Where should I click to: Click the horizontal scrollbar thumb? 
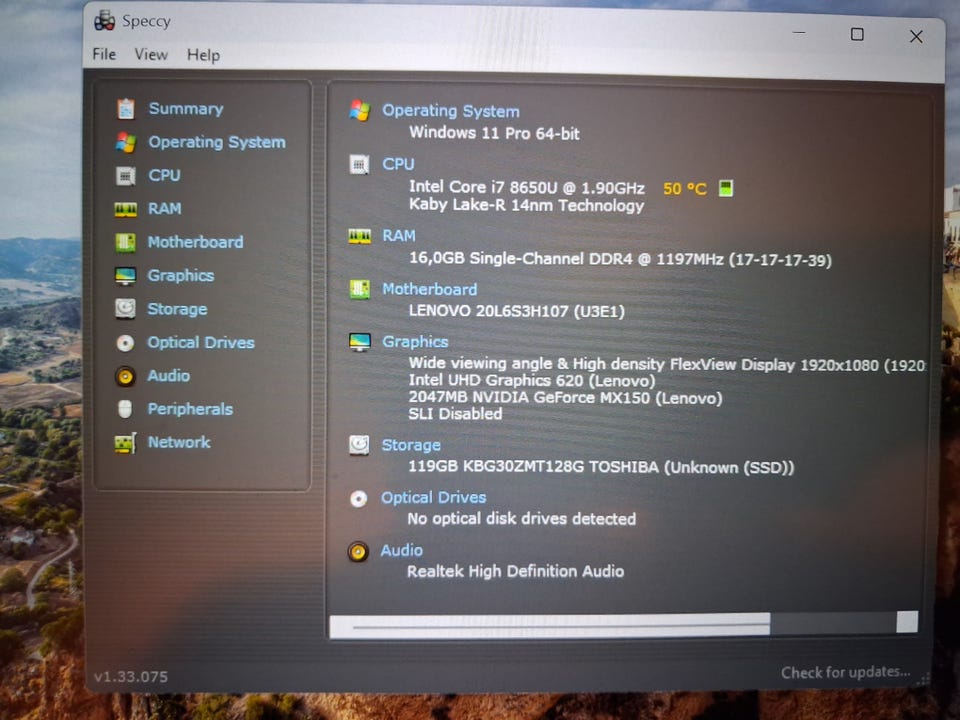pyautogui.click(x=550, y=626)
